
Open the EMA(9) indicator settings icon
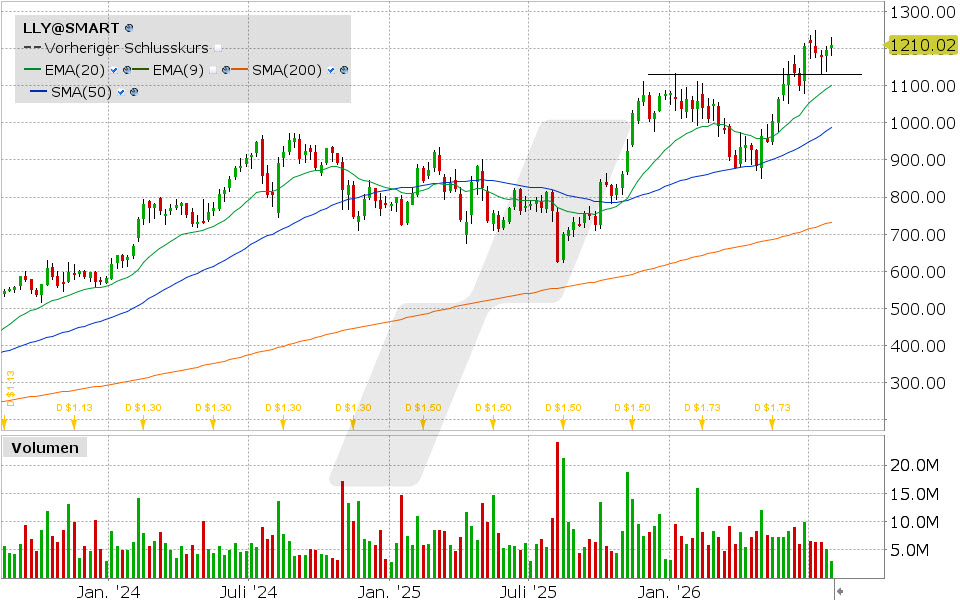225,70
